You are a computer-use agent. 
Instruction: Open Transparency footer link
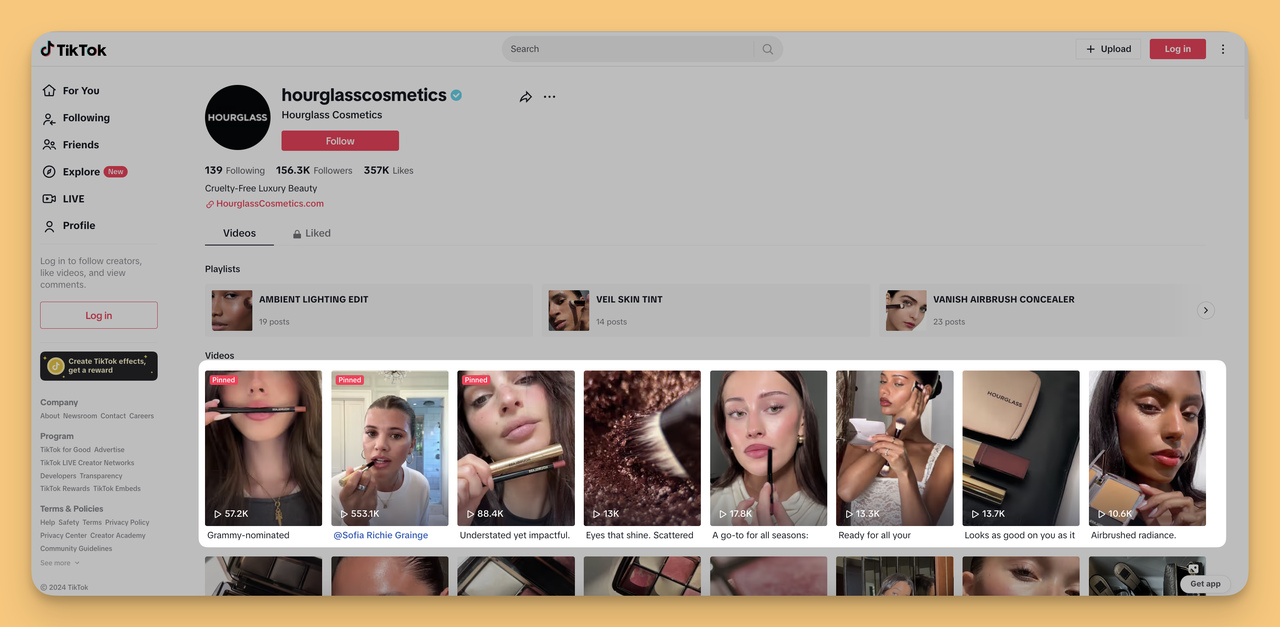(x=101, y=476)
